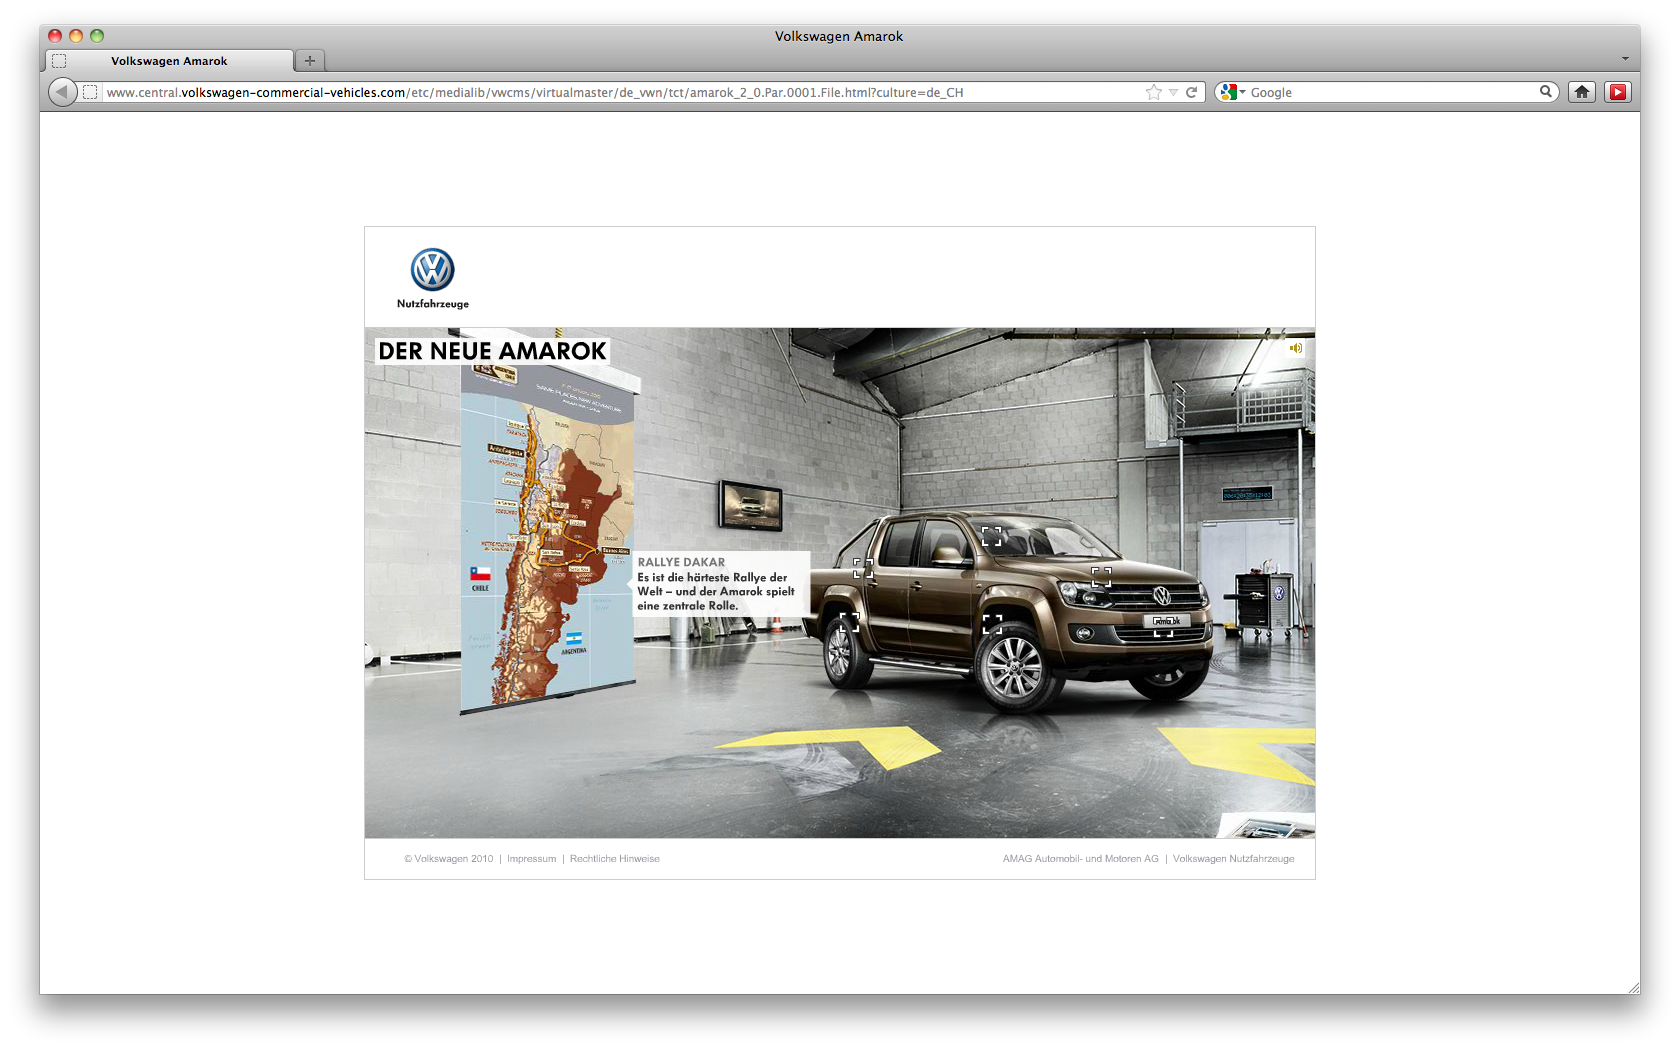1680x1049 pixels.
Task: Open the Volkswagen Nutzfahrzeuge footer link
Action: pyautogui.click(x=1233, y=859)
